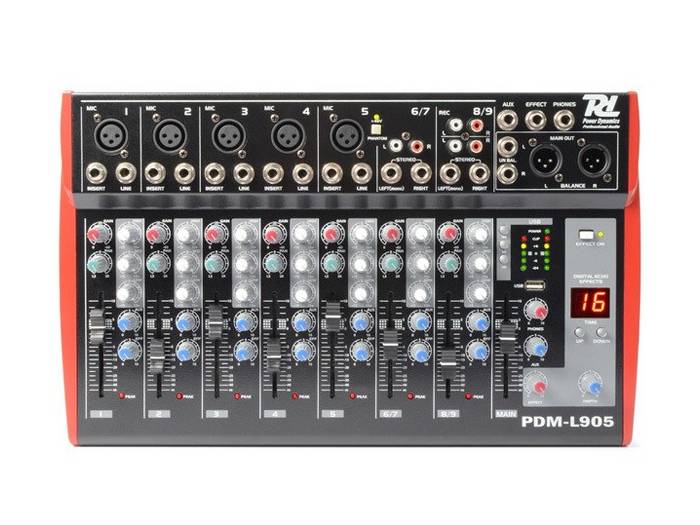
Task: Plug into the channel 1 MIC XLR input
Action: (x=111, y=134)
